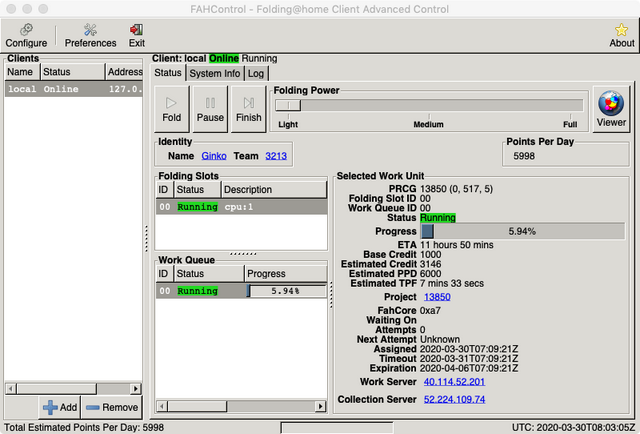Switch to the System Info tab

[x=214, y=73]
